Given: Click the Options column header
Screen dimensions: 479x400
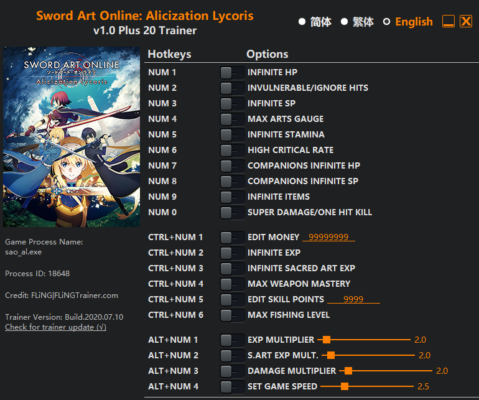Looking at the screenshot, I should click(x=267, y=54).
